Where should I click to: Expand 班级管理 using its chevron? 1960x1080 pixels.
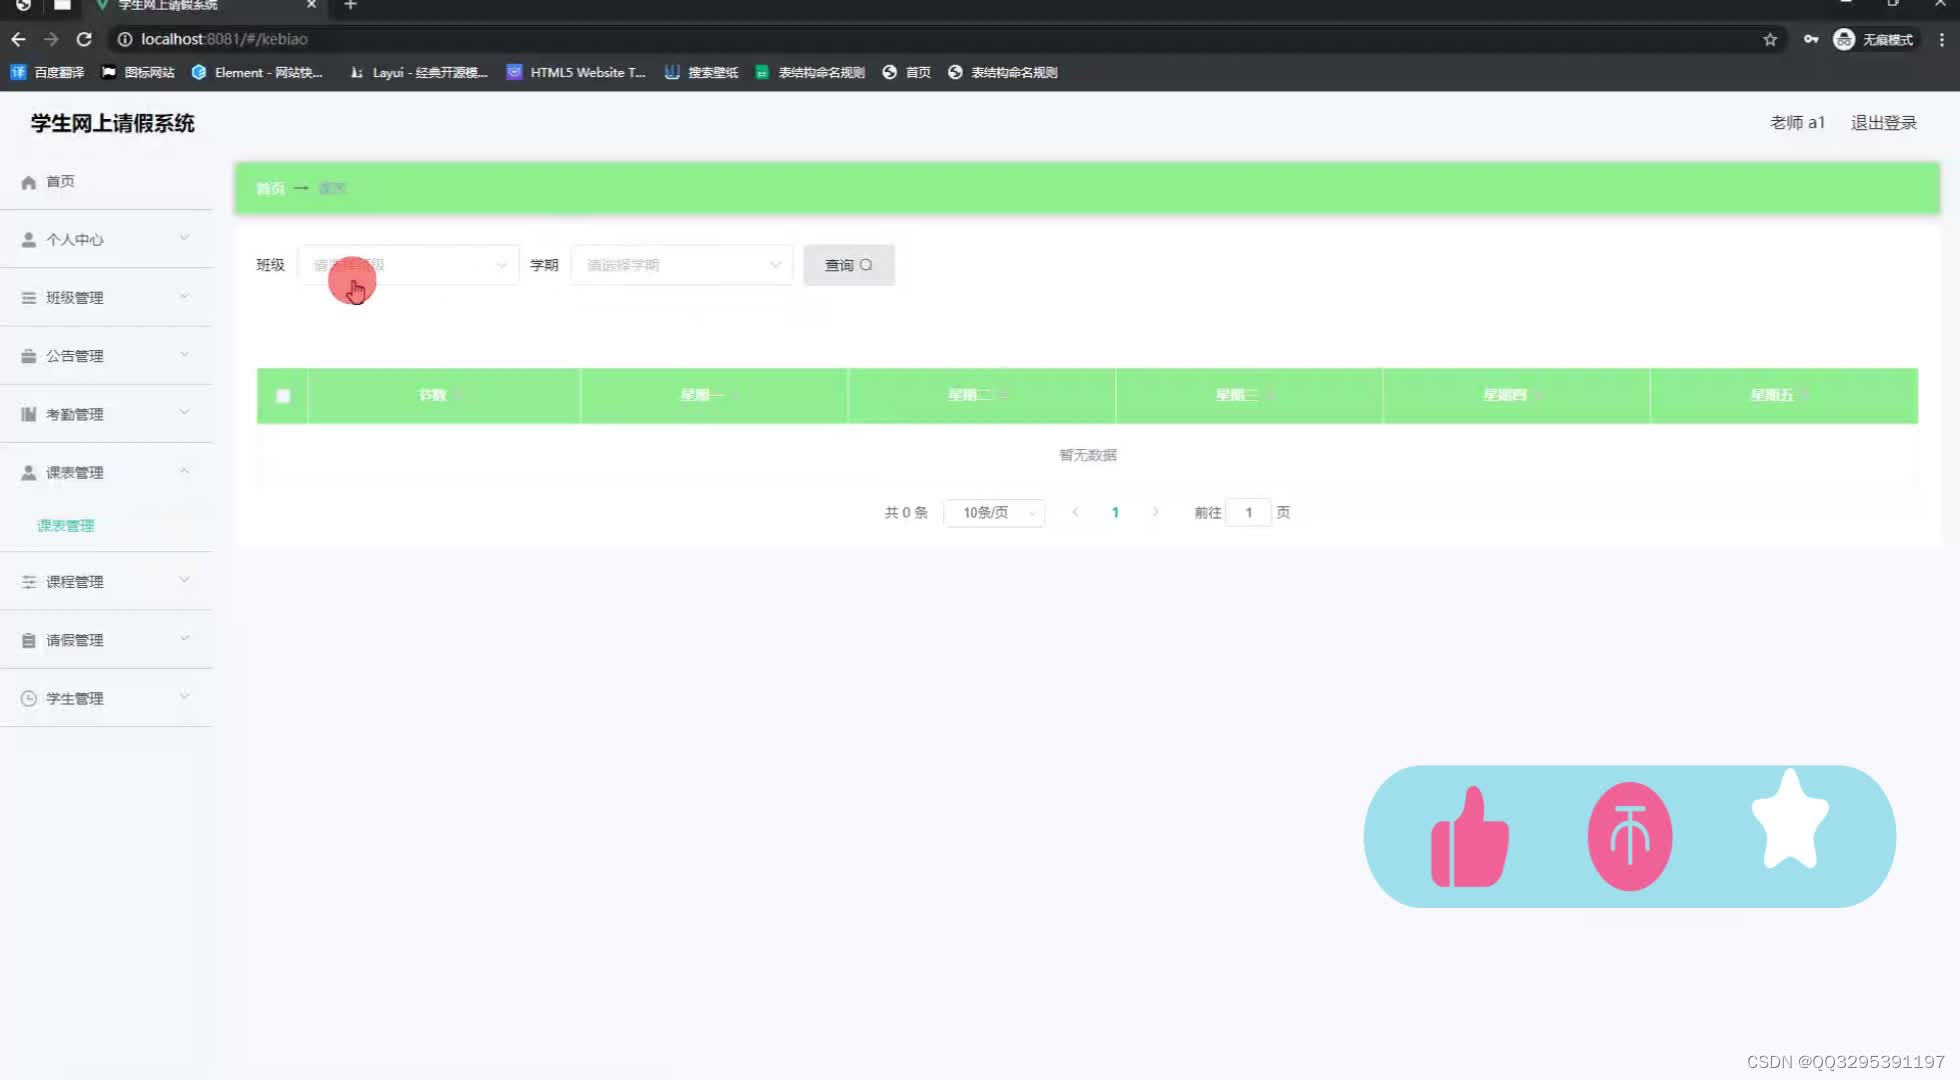click(x=184, y=297)
